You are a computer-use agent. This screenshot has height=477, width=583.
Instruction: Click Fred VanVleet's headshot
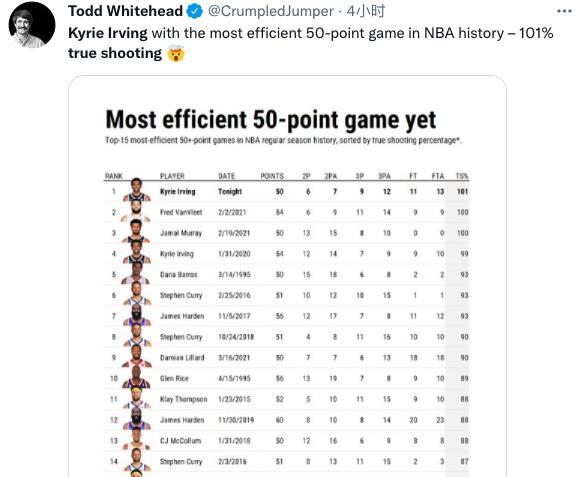[x=136, y=212]
